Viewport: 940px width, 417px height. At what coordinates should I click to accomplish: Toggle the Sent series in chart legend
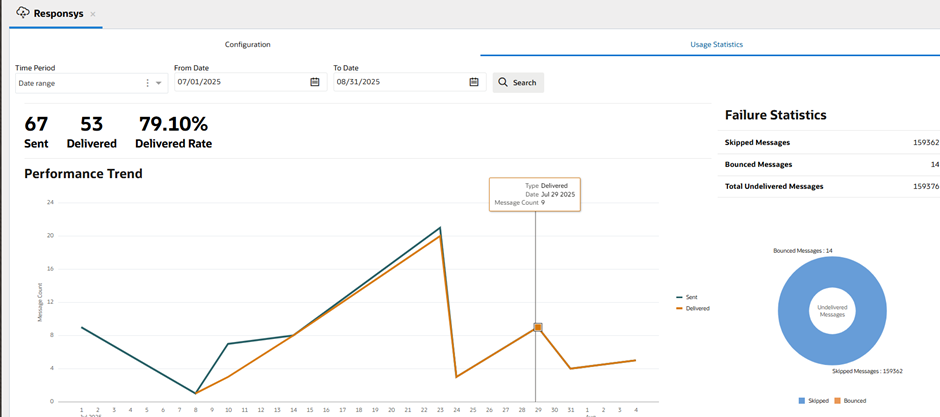pyautogui.click(x=686, y=297)
